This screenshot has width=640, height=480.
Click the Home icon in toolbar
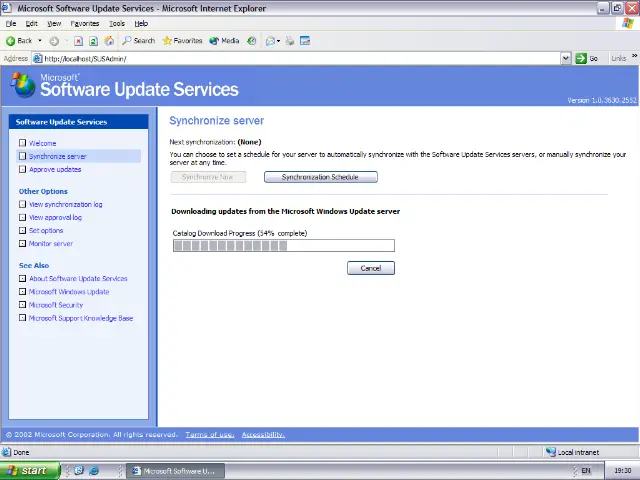coord(109,41)
